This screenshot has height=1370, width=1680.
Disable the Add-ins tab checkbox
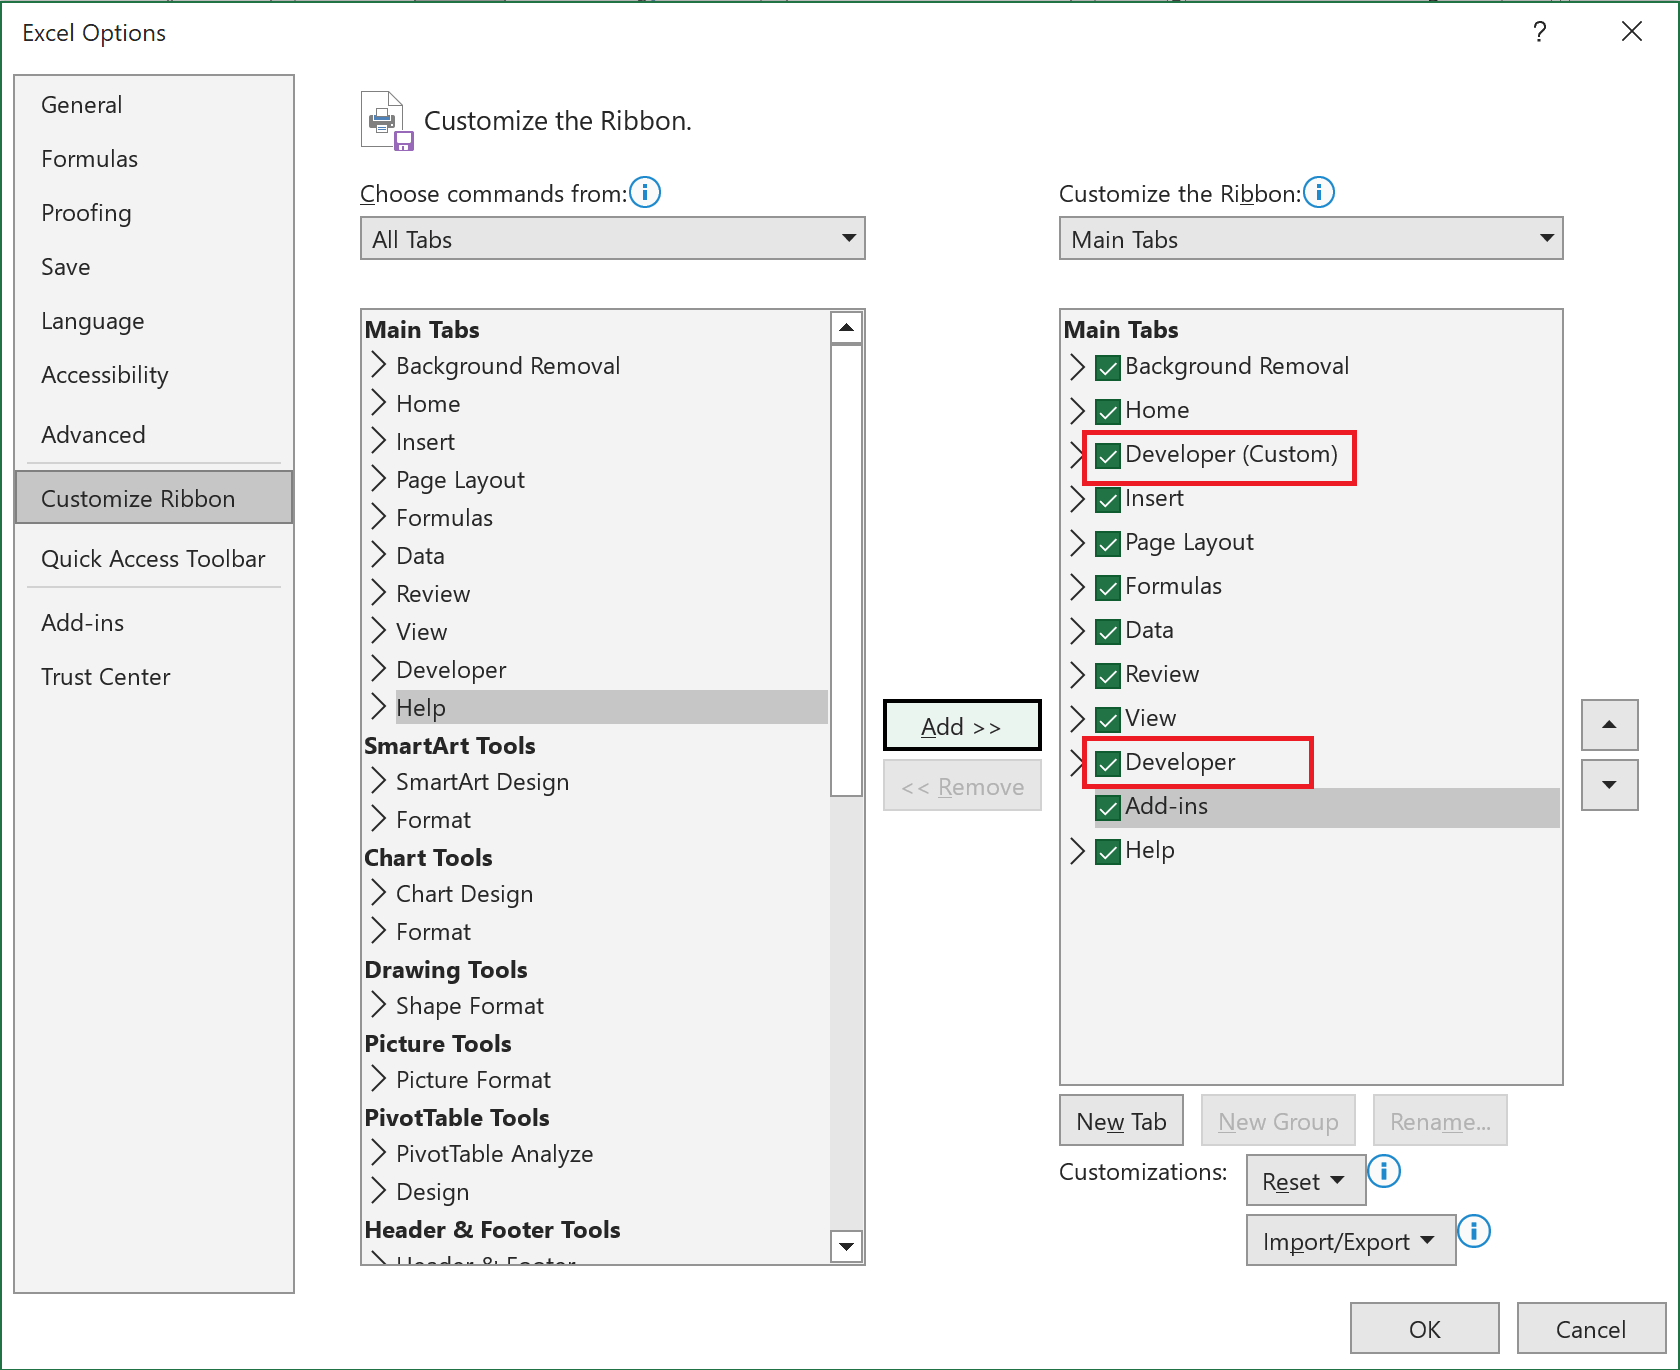click(x=1107, y=808)
